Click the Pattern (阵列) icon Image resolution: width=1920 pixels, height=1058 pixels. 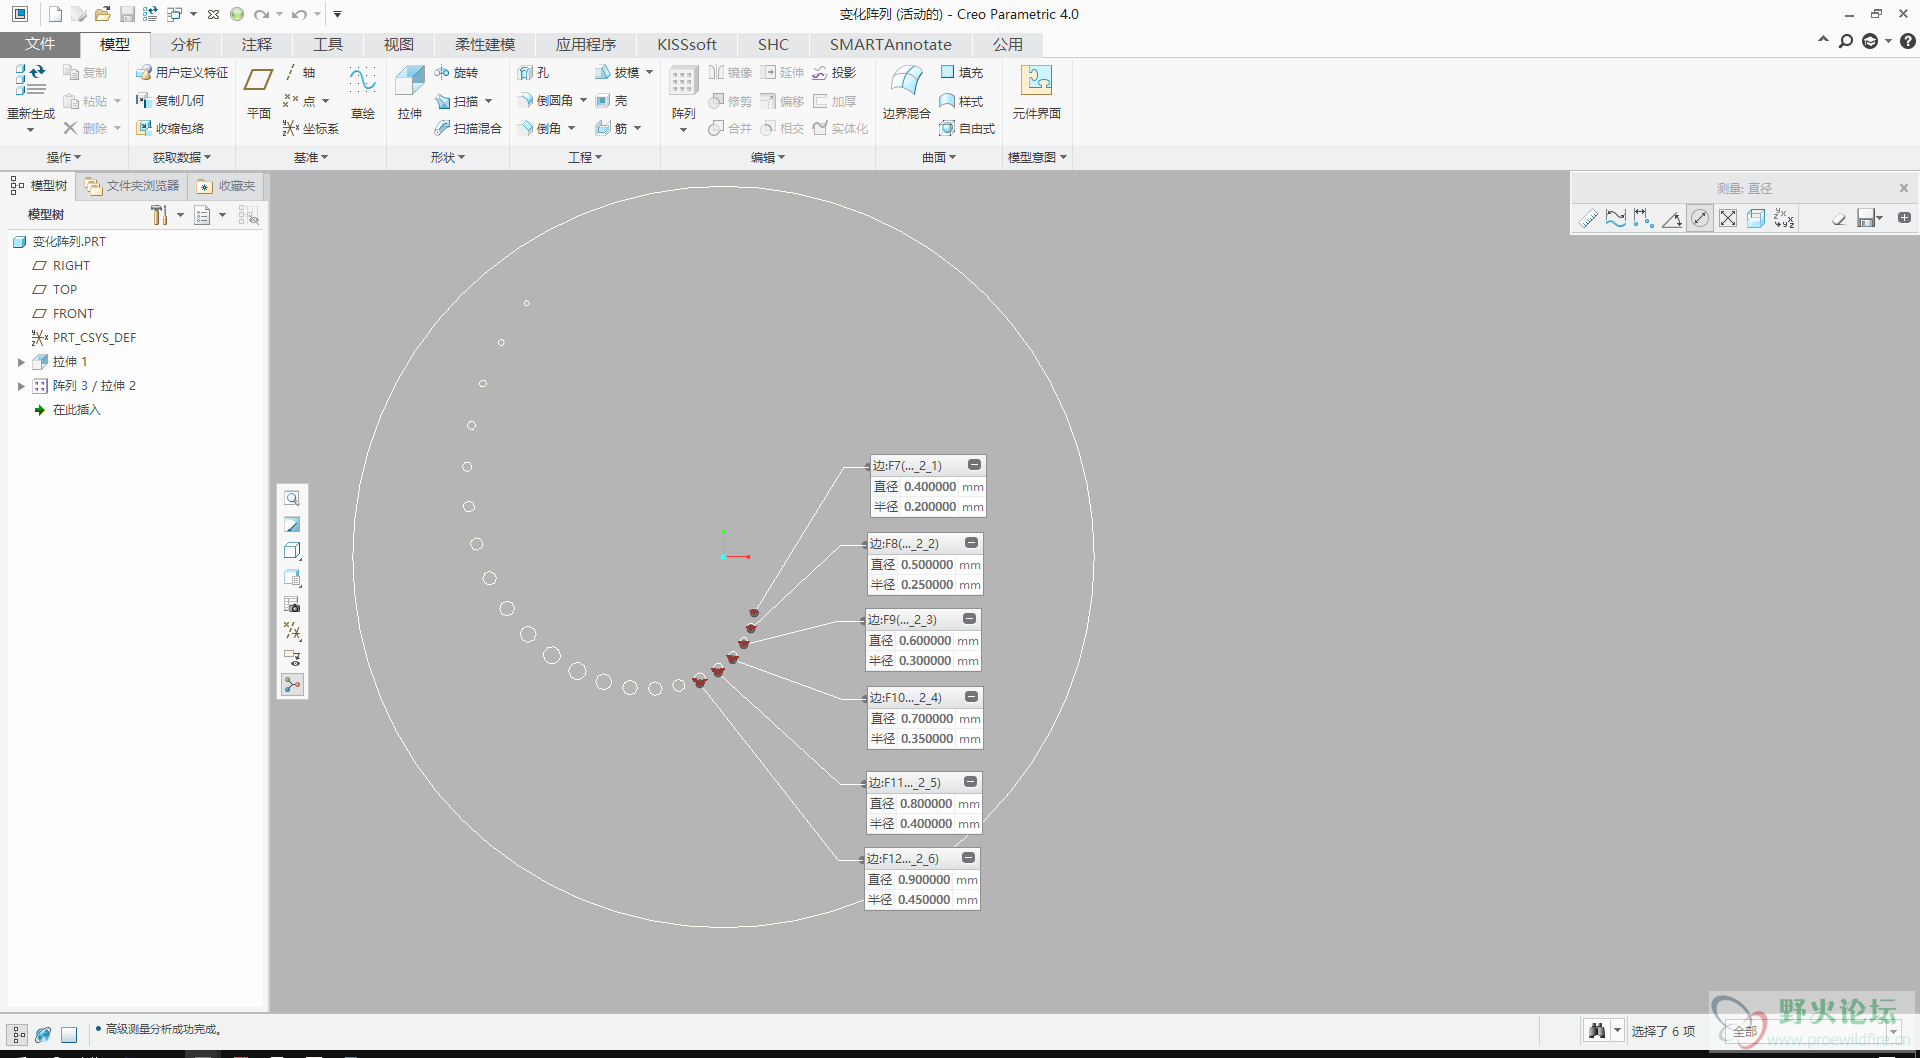(x=684, y=82)
